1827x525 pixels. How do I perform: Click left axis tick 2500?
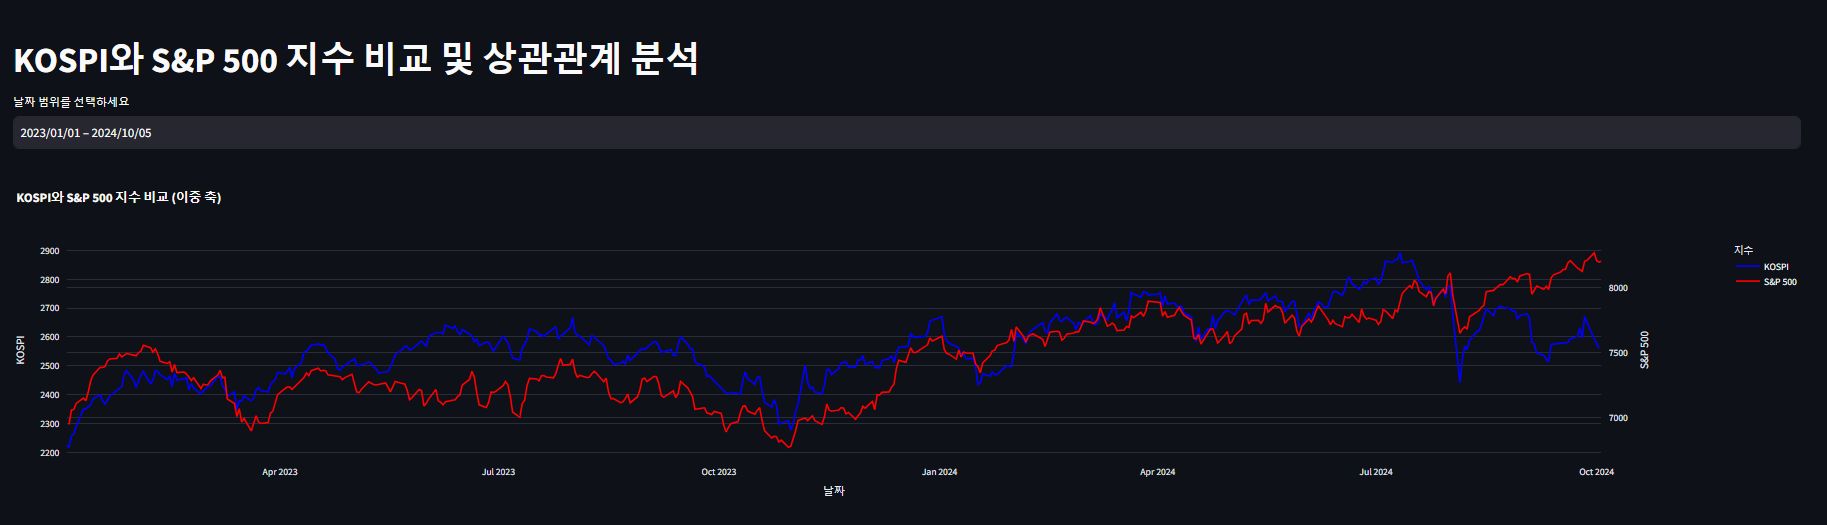pos(49,367)
